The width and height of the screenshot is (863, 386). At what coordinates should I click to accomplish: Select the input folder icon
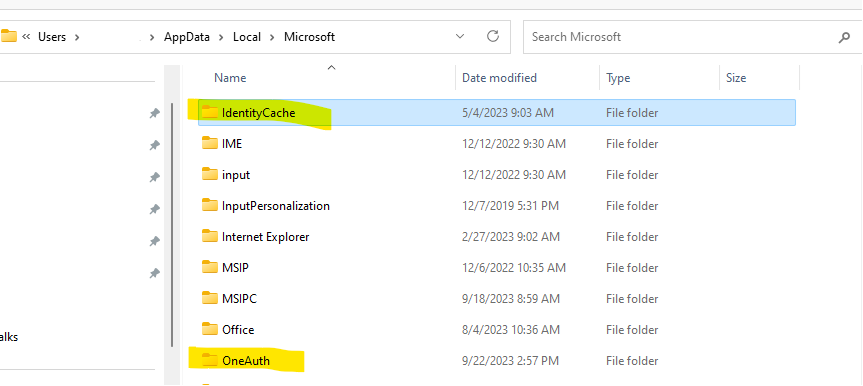coord(210,175)
